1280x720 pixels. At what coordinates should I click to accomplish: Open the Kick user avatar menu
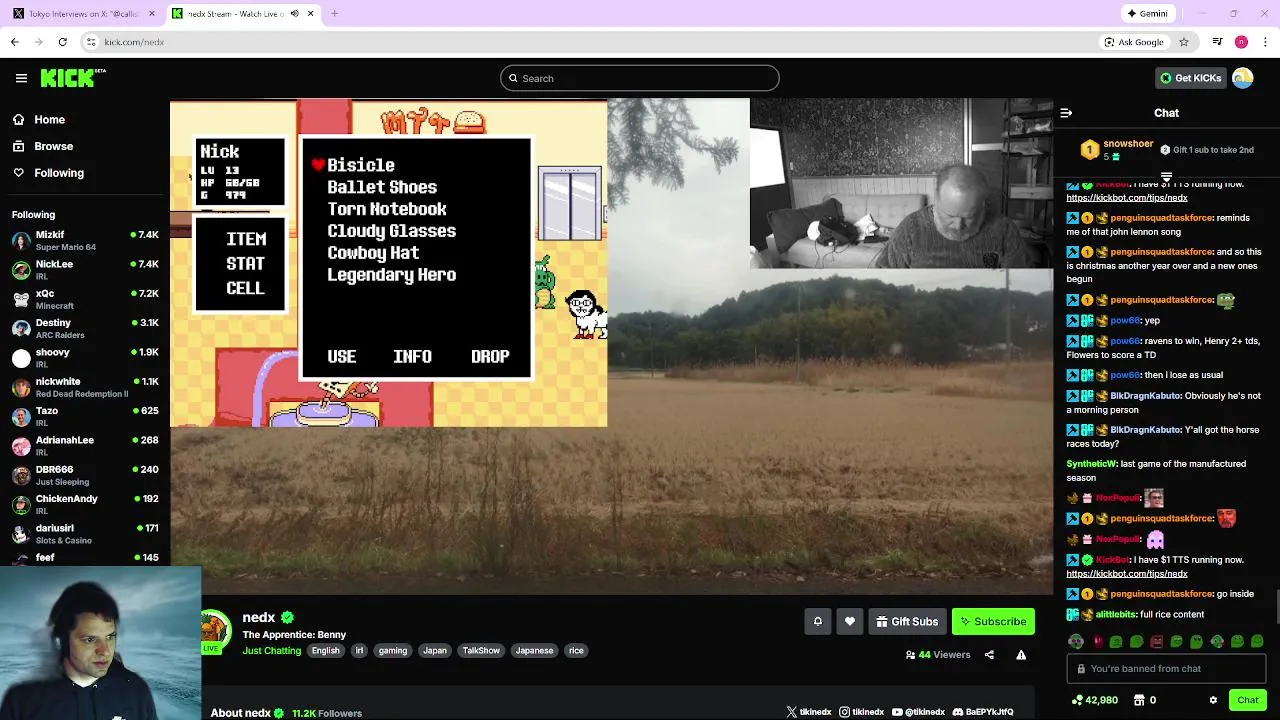tap(1243, 78)
